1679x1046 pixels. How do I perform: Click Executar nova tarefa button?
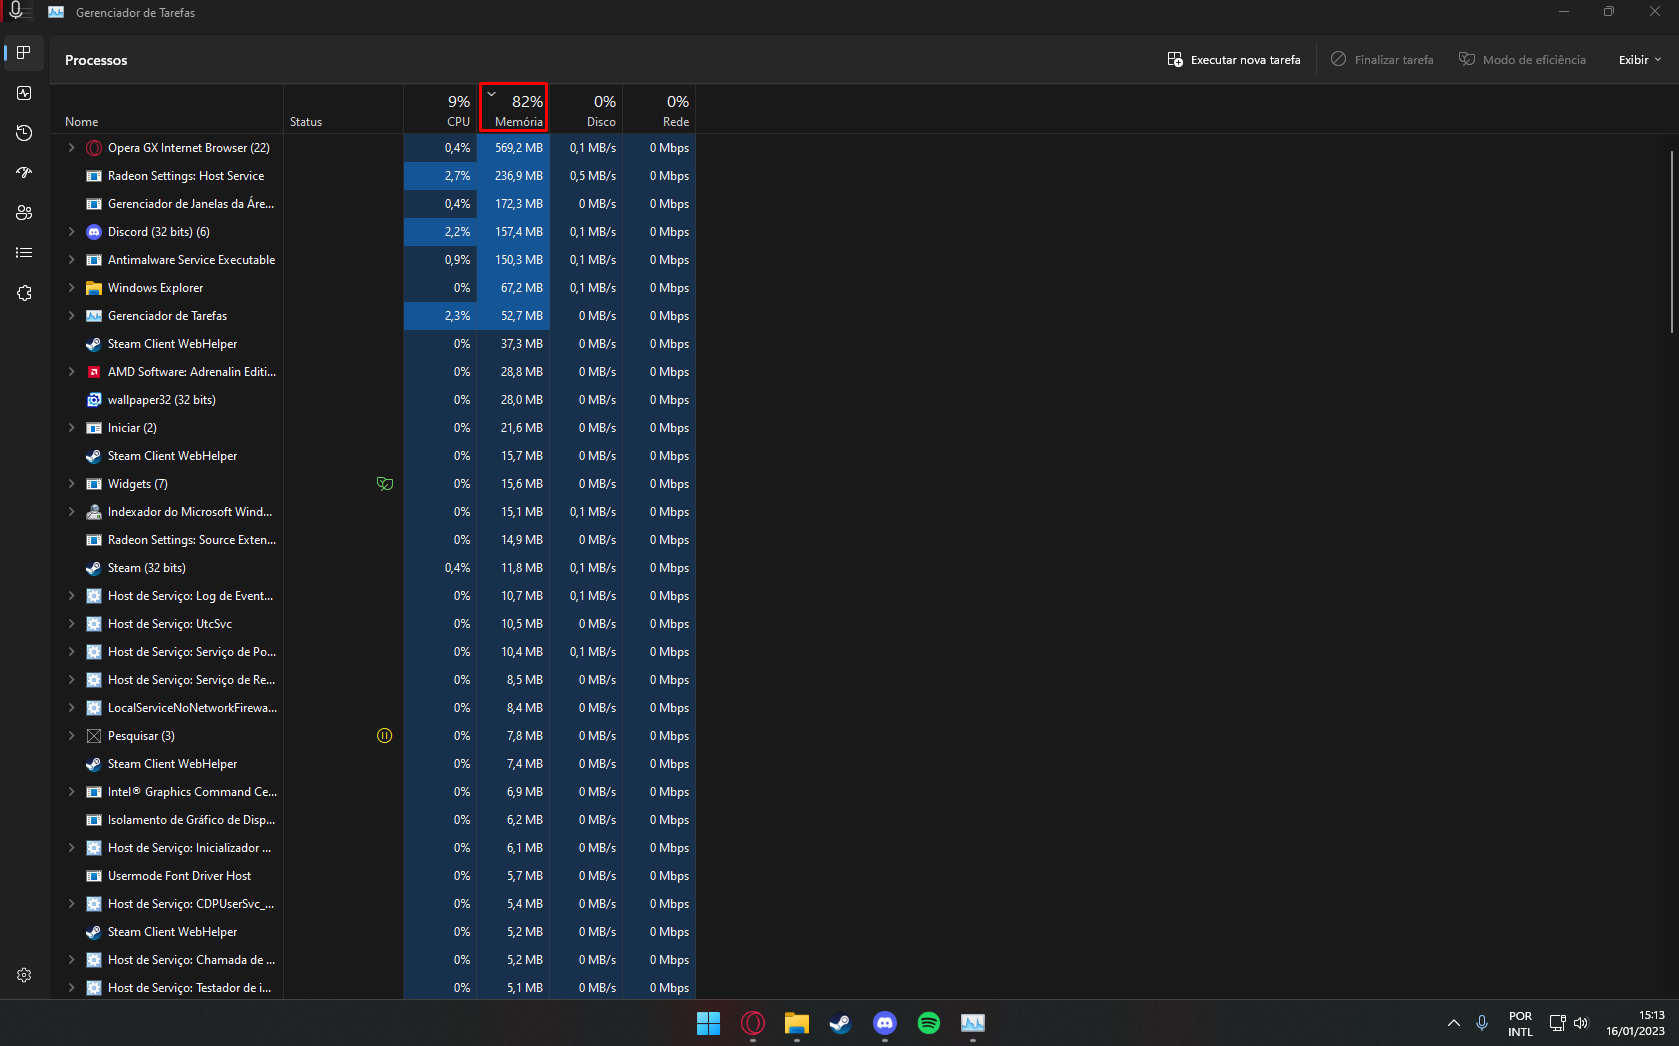[1234, 60]
